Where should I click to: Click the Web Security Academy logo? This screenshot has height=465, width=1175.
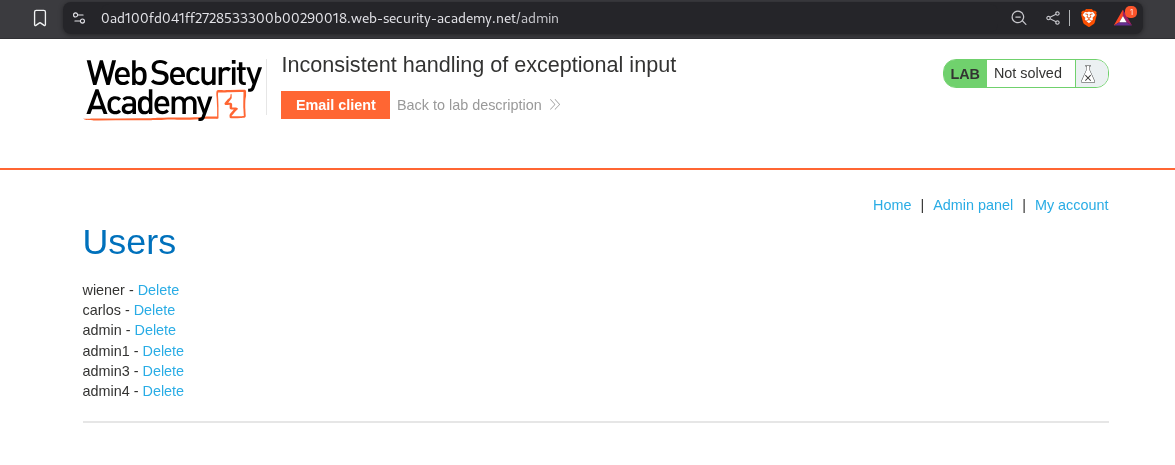click(x=174, y=89)
